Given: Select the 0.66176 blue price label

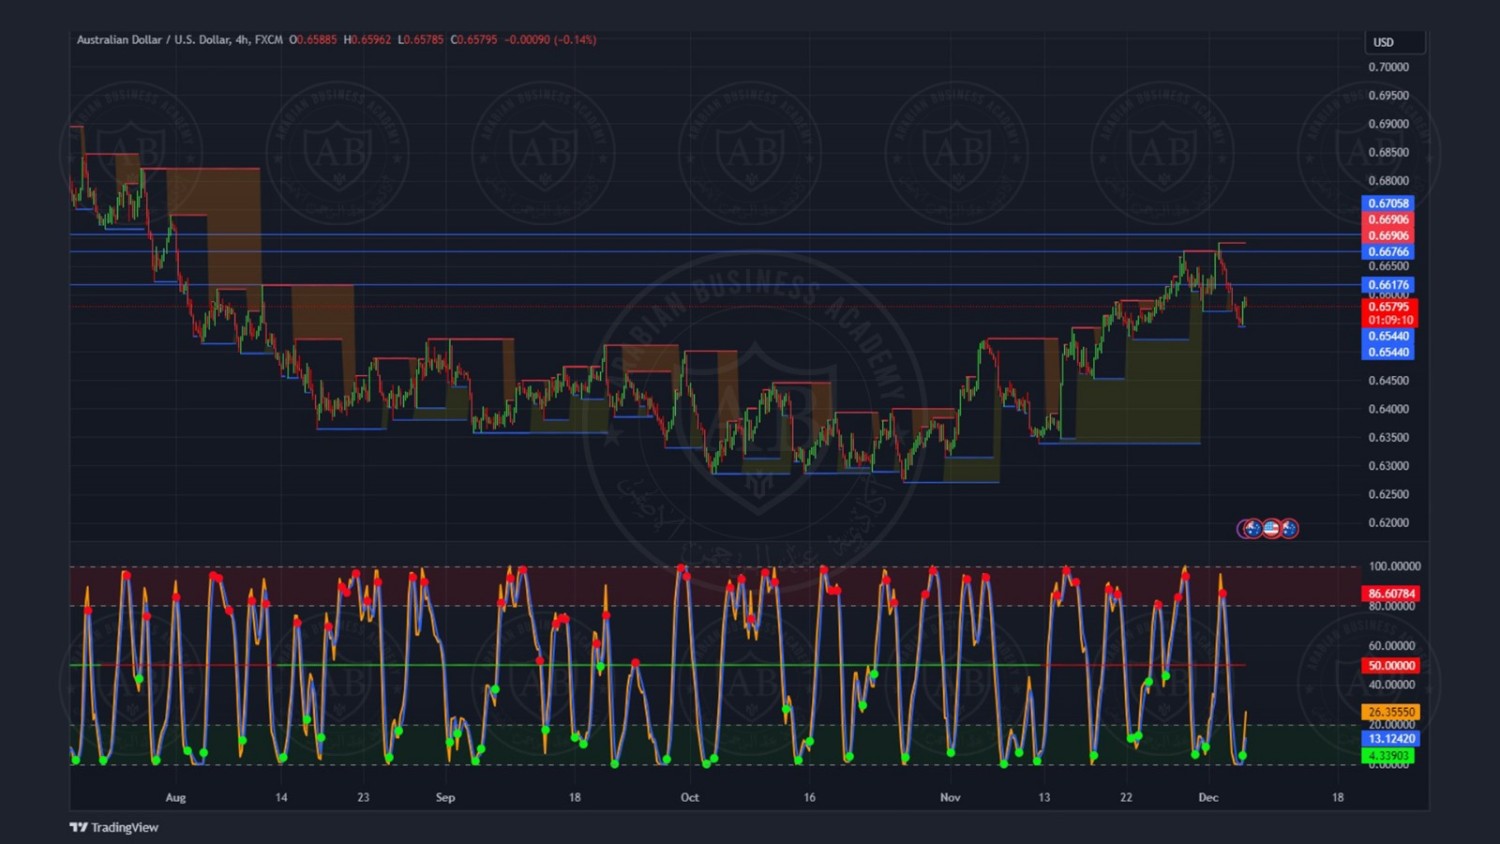Looking at the screenshot, I should tap(1388, 285).
